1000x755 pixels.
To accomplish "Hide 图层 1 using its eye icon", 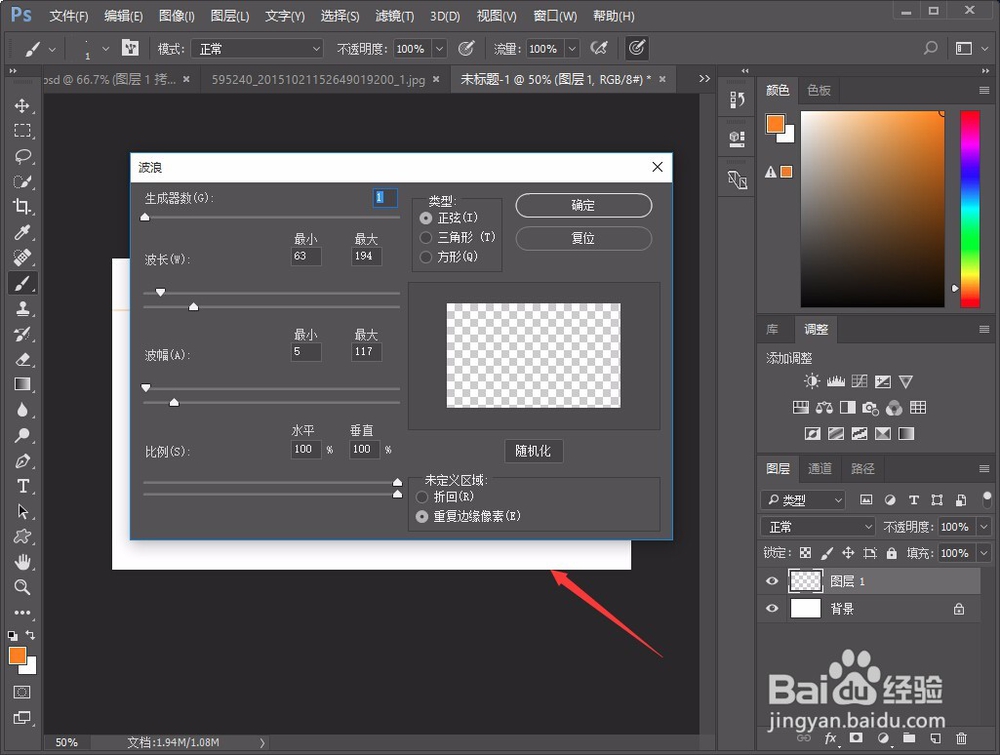I will click(772, 581).
